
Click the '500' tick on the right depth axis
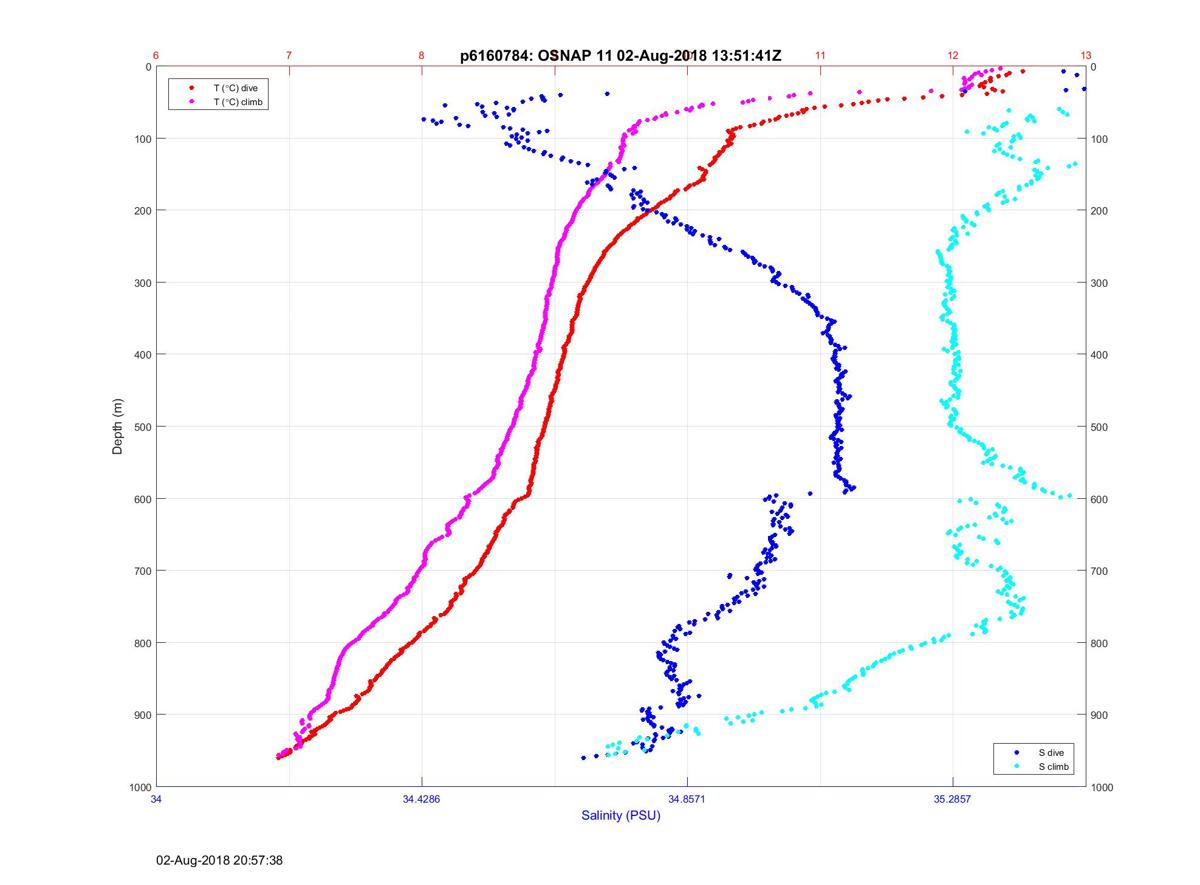[x=1100, y=427]
